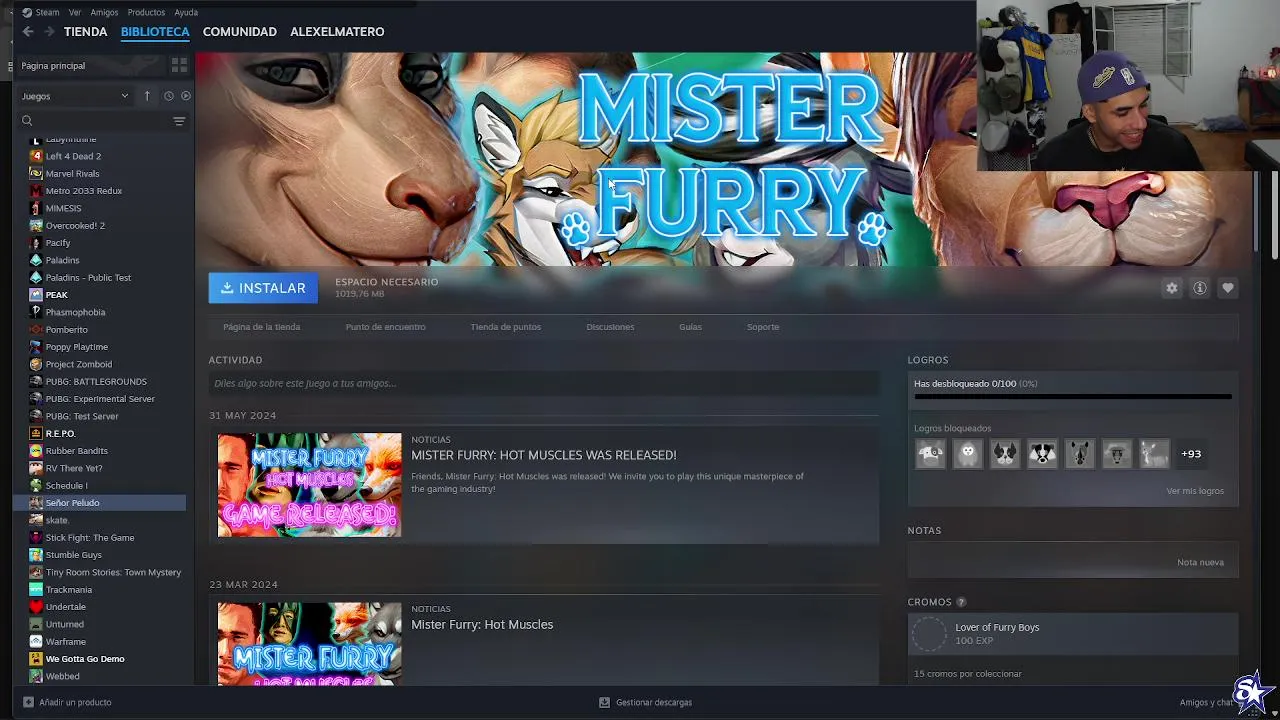
Task: Select Marvel Rivals in game list
Action: pyautogui.click(x=72, y=174)
